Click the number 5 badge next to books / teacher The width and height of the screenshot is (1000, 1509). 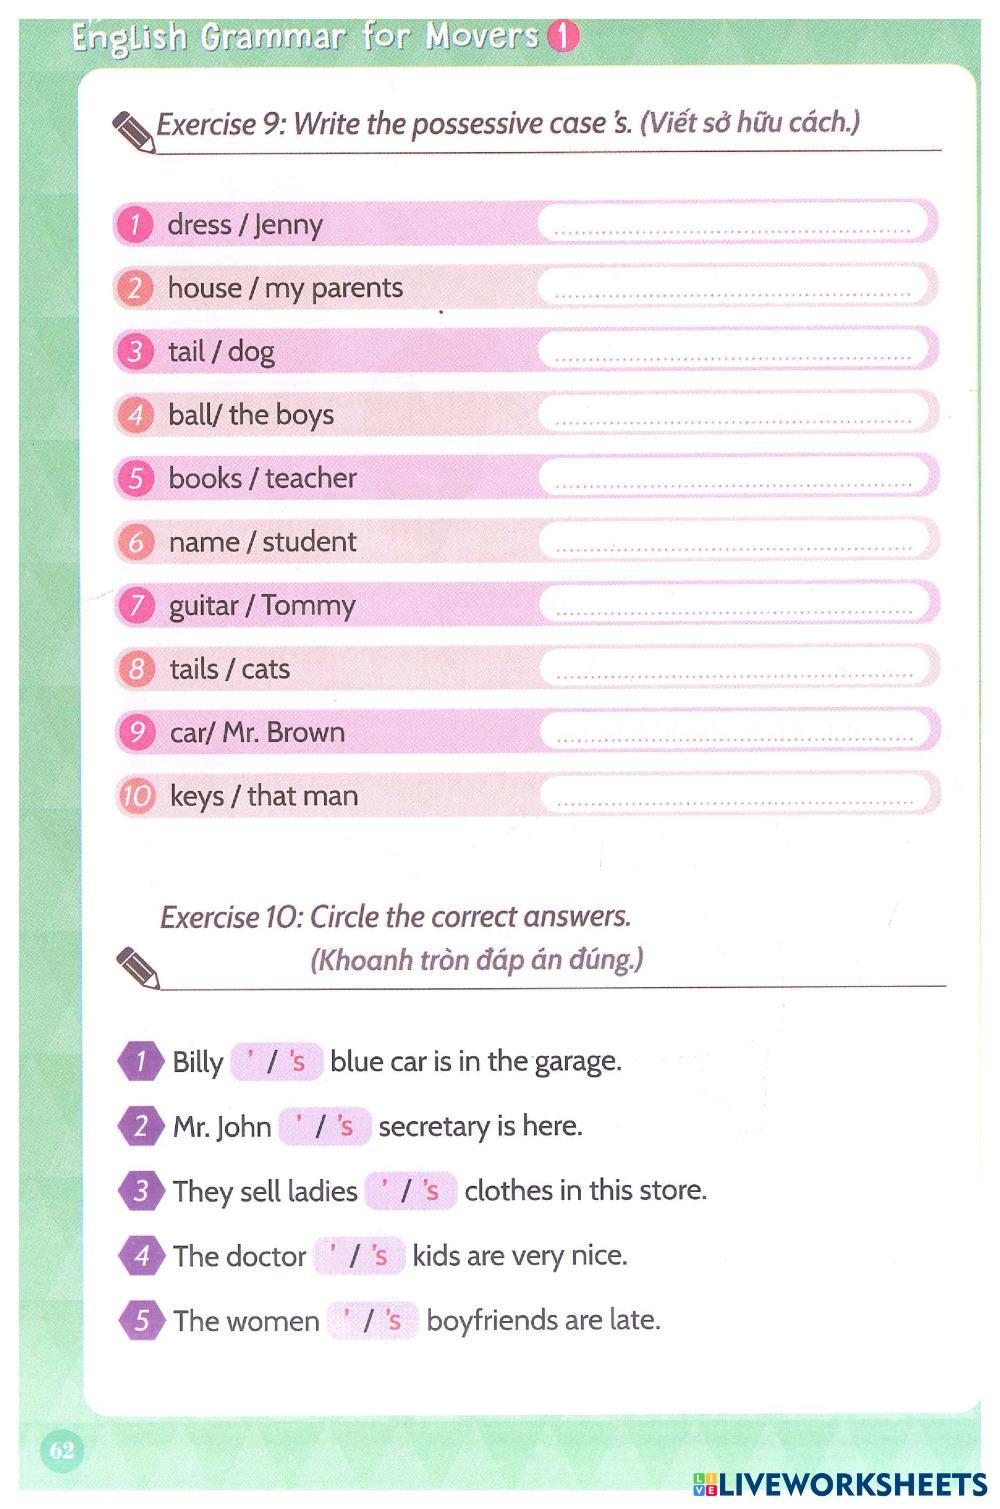[x=136, y=478]
